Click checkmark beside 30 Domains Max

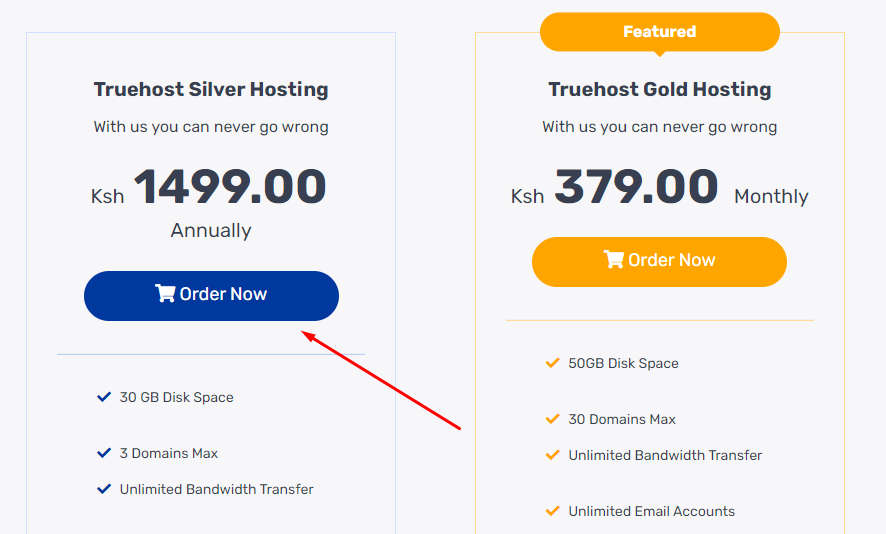click(x=552, y=419)
